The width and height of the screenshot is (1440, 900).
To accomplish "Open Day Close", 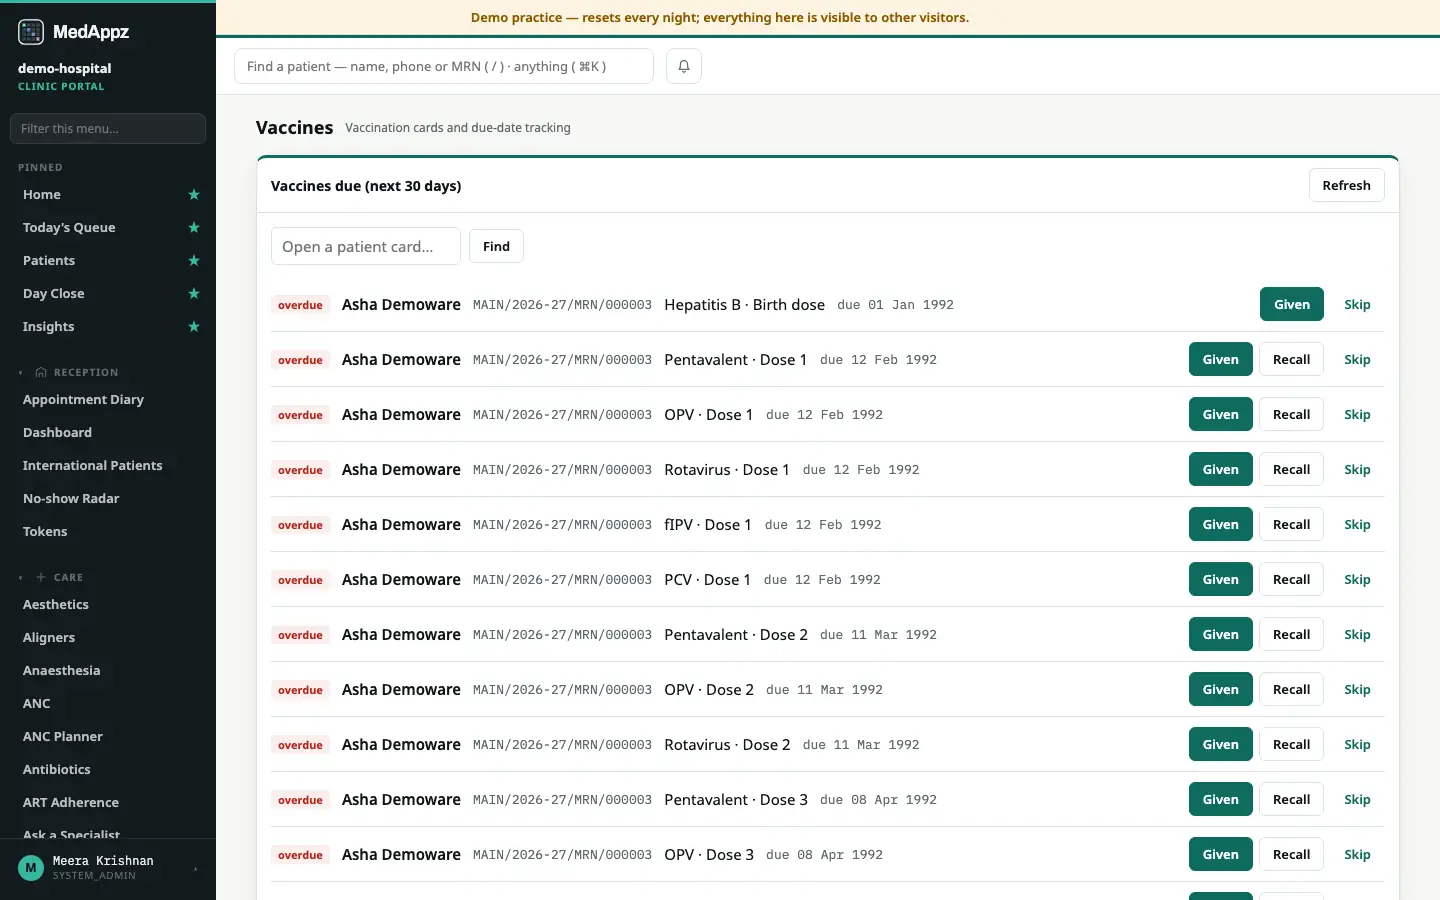I will 54,294.
